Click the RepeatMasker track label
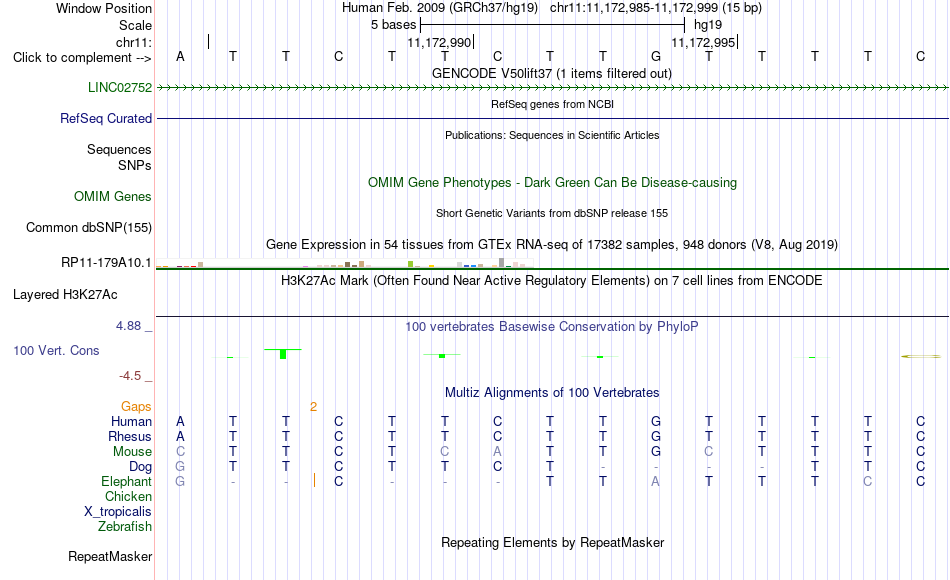This screenshot has height=580, width=950. [x=110, y=556]
